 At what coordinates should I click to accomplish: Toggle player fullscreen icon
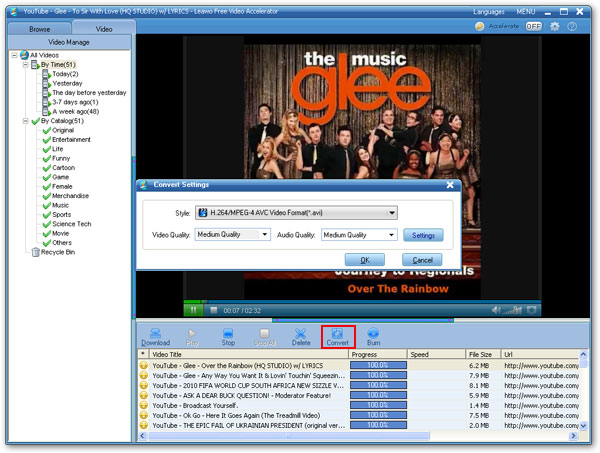click(x=532, y=310)
